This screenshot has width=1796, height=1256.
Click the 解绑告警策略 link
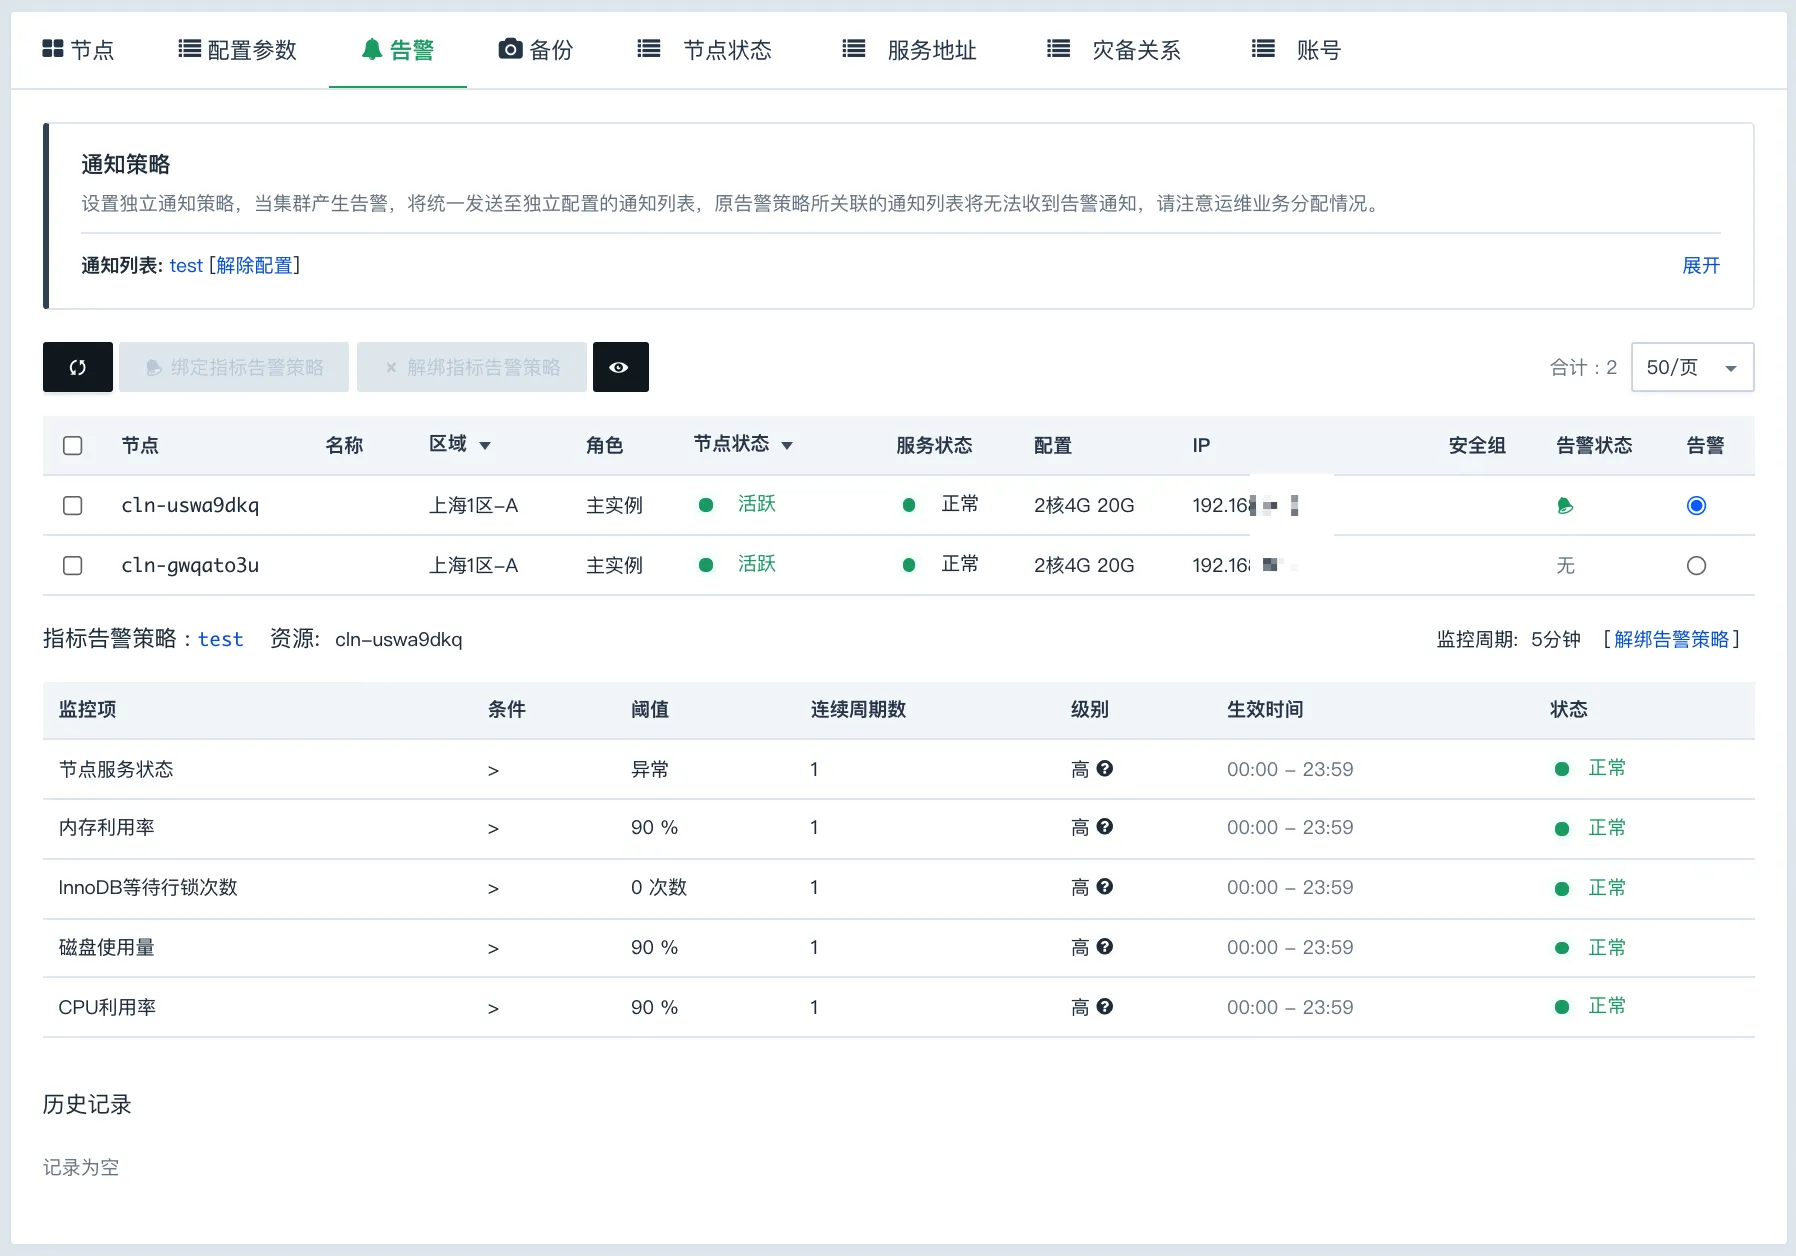click(x=1674, y=639)
